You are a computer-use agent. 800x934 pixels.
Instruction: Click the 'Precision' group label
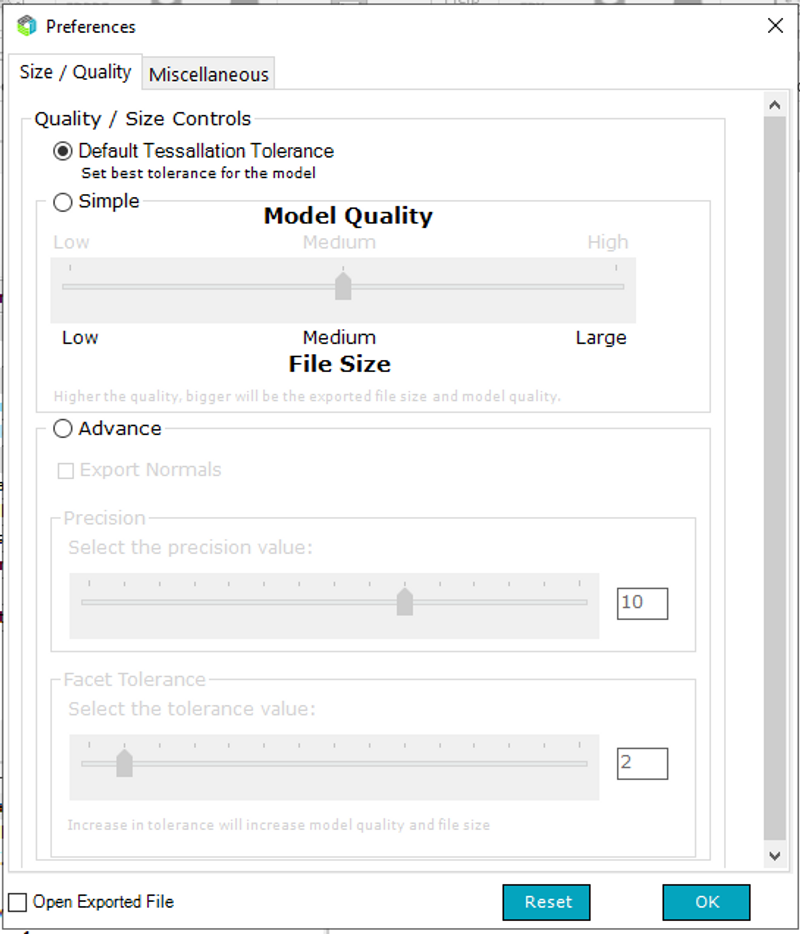pos(105,518)
